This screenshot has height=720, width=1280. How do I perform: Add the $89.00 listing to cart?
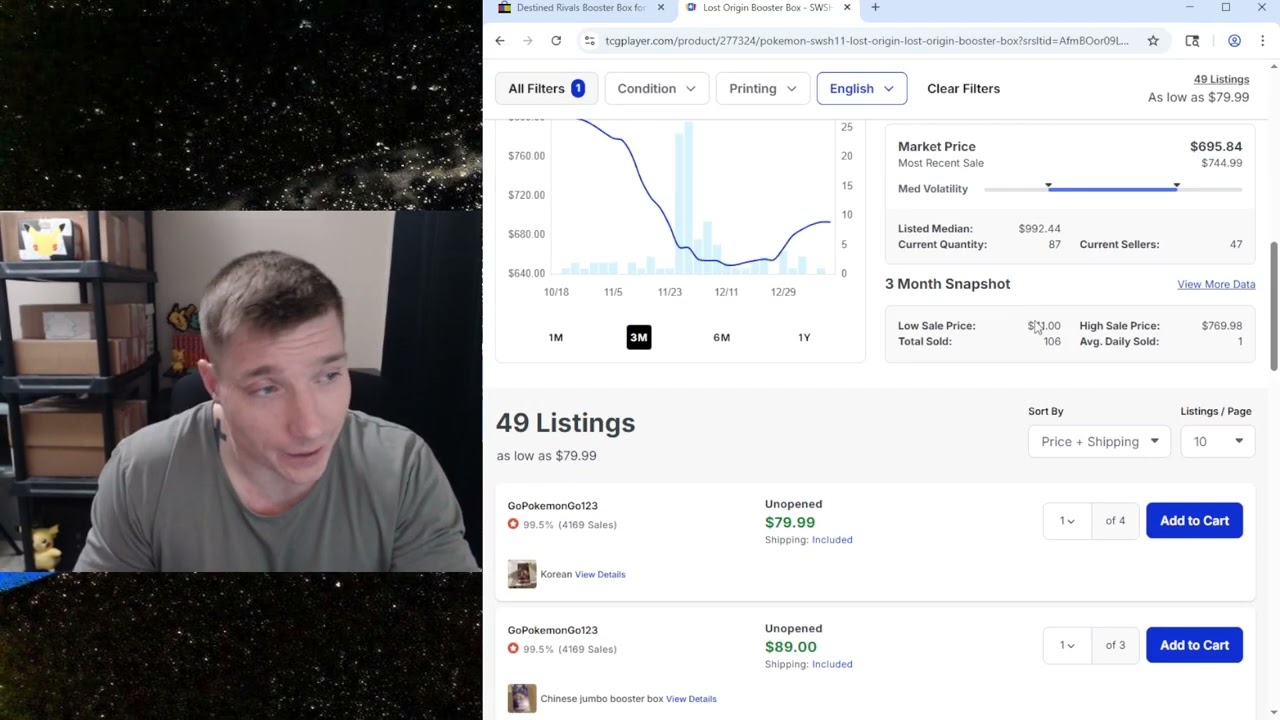[1194, 645]
